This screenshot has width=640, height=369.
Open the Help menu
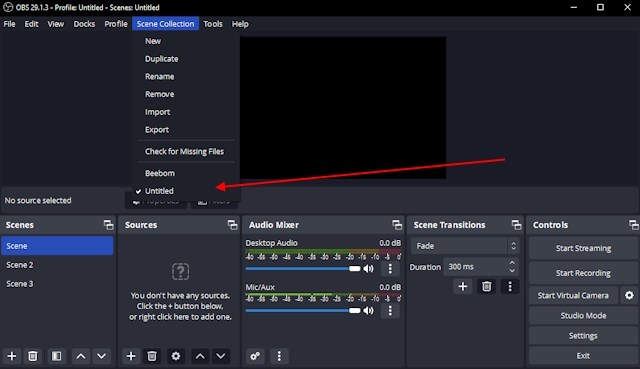(x=240, y=24)
